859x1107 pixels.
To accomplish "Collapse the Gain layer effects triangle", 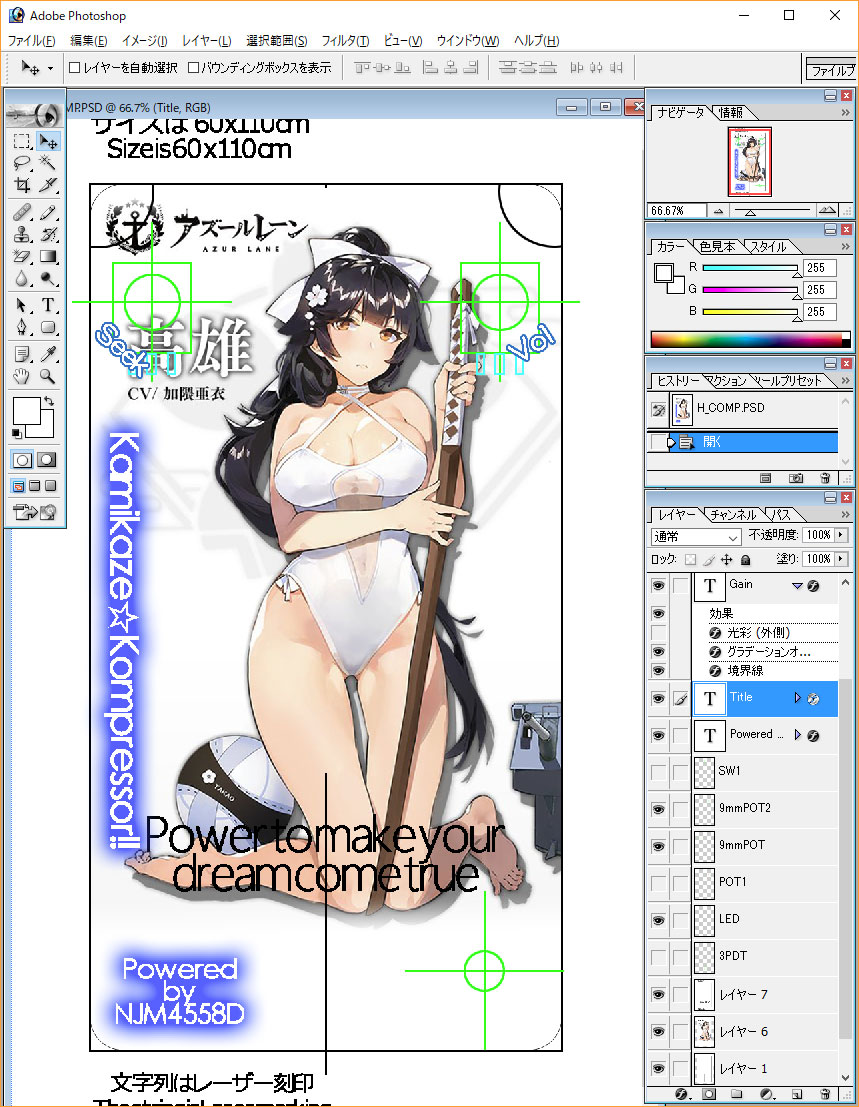I will point(798,585).
